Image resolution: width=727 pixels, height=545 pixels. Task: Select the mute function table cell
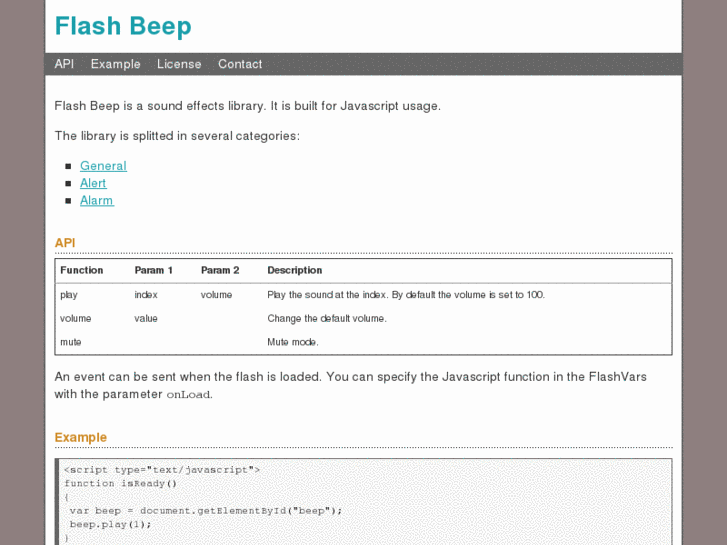tap(71, 342)
